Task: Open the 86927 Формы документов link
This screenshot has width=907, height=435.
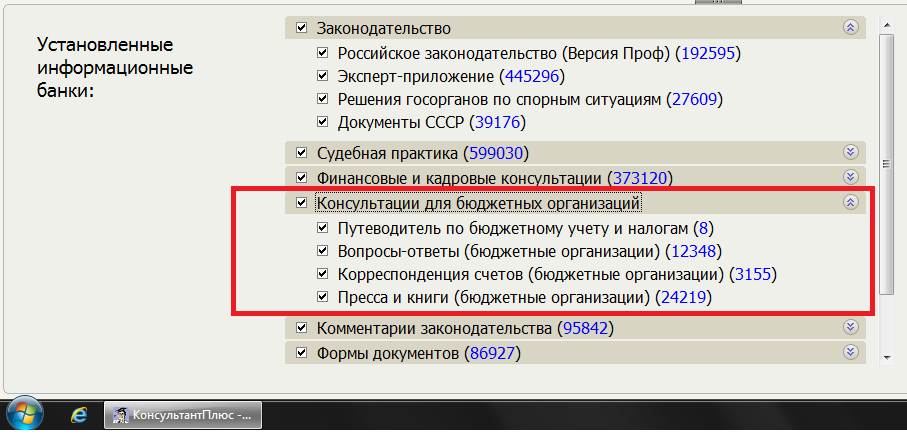Action: (492, 353)
